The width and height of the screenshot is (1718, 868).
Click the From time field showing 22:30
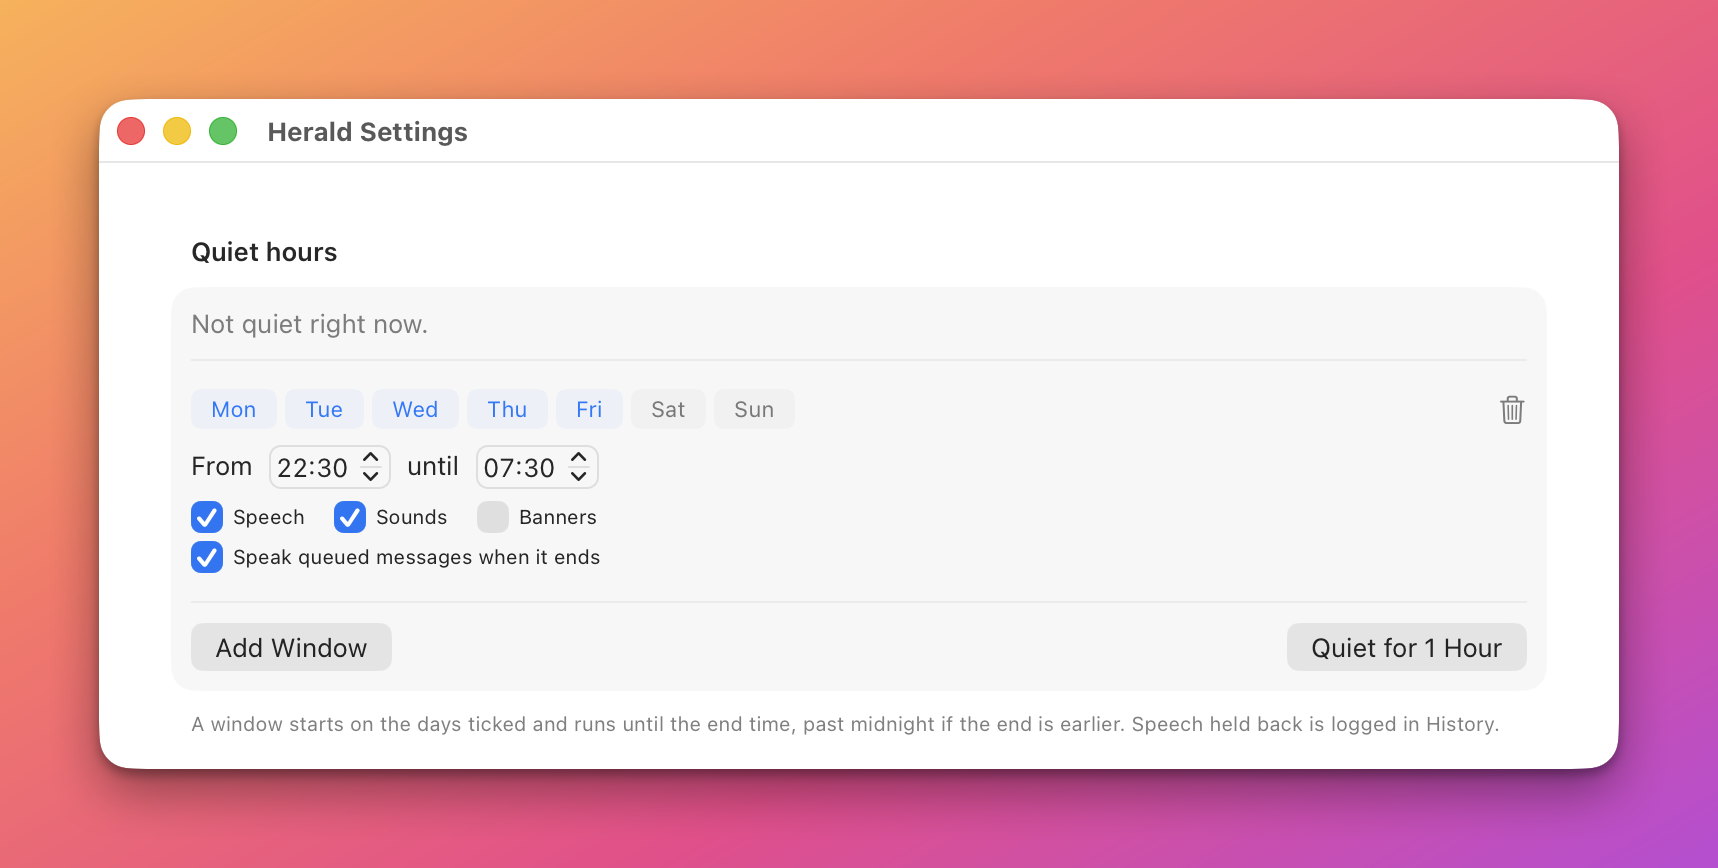pyautogui.click(x=313, y=467)
